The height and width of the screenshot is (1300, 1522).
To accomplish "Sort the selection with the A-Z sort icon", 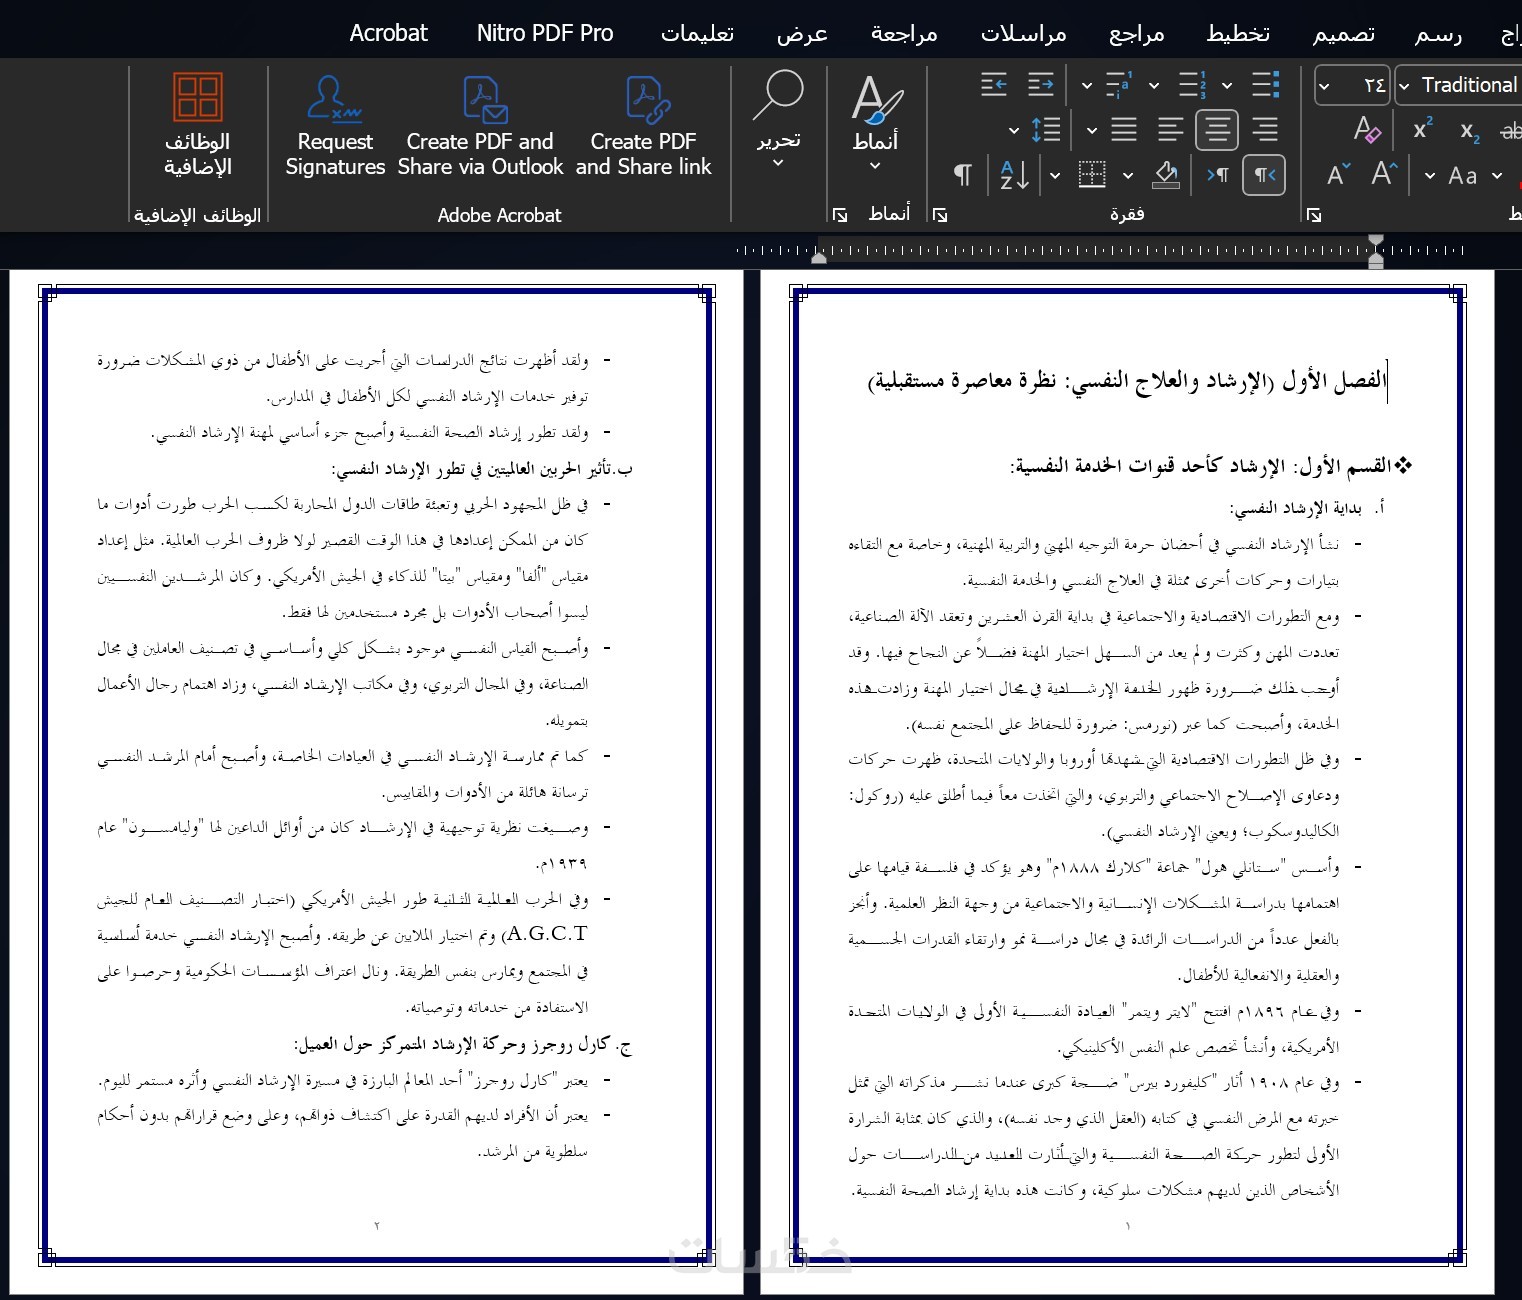I will click(x=1014, y=176).
